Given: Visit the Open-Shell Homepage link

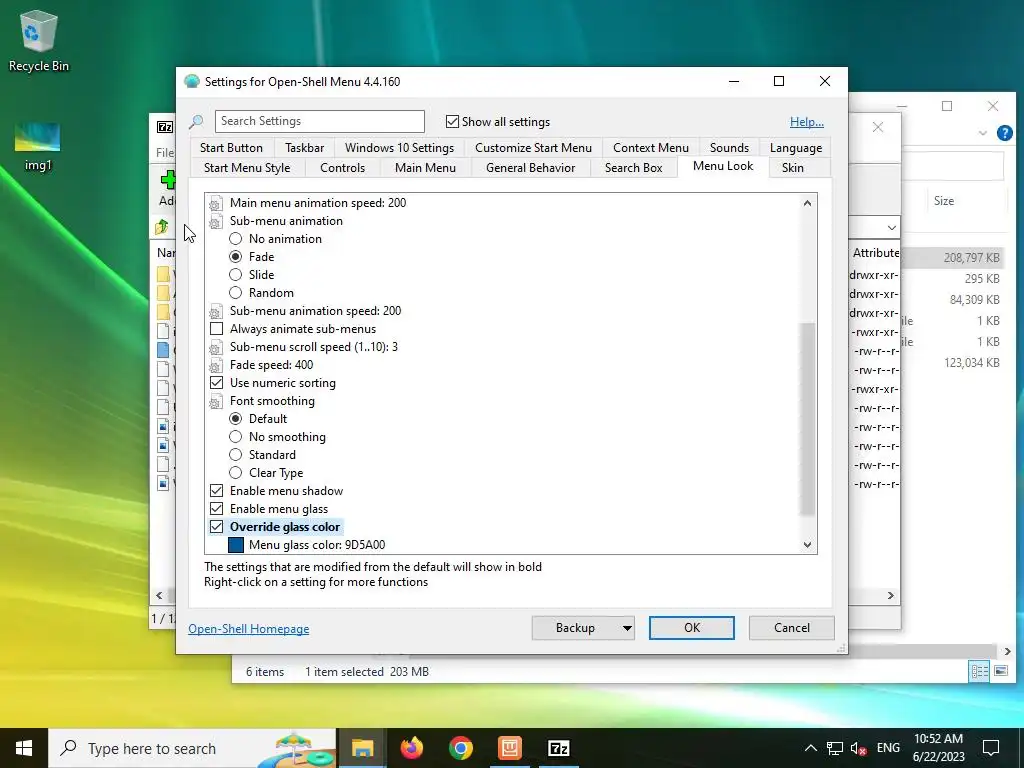Looking at the screenshot, I should pos(249,629).
